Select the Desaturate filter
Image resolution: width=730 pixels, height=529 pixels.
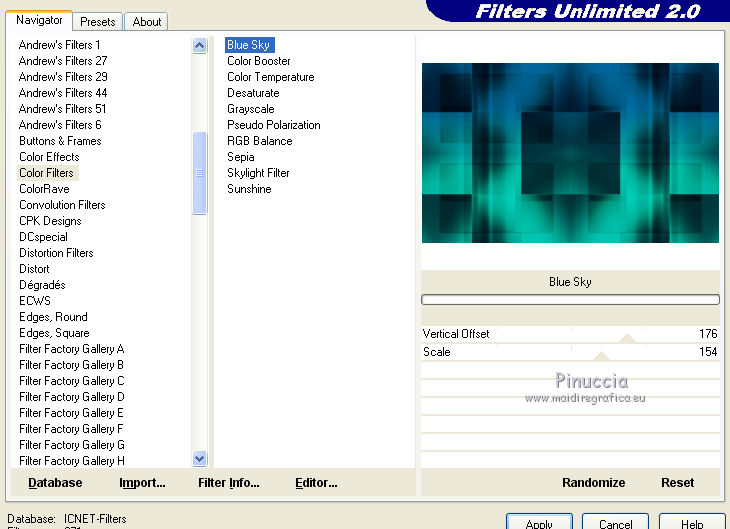click(253, 93)
